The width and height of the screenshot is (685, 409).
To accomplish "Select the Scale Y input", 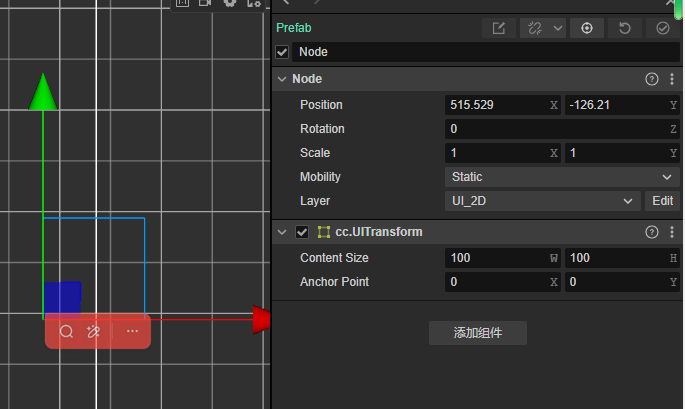I will click(622, 153).
